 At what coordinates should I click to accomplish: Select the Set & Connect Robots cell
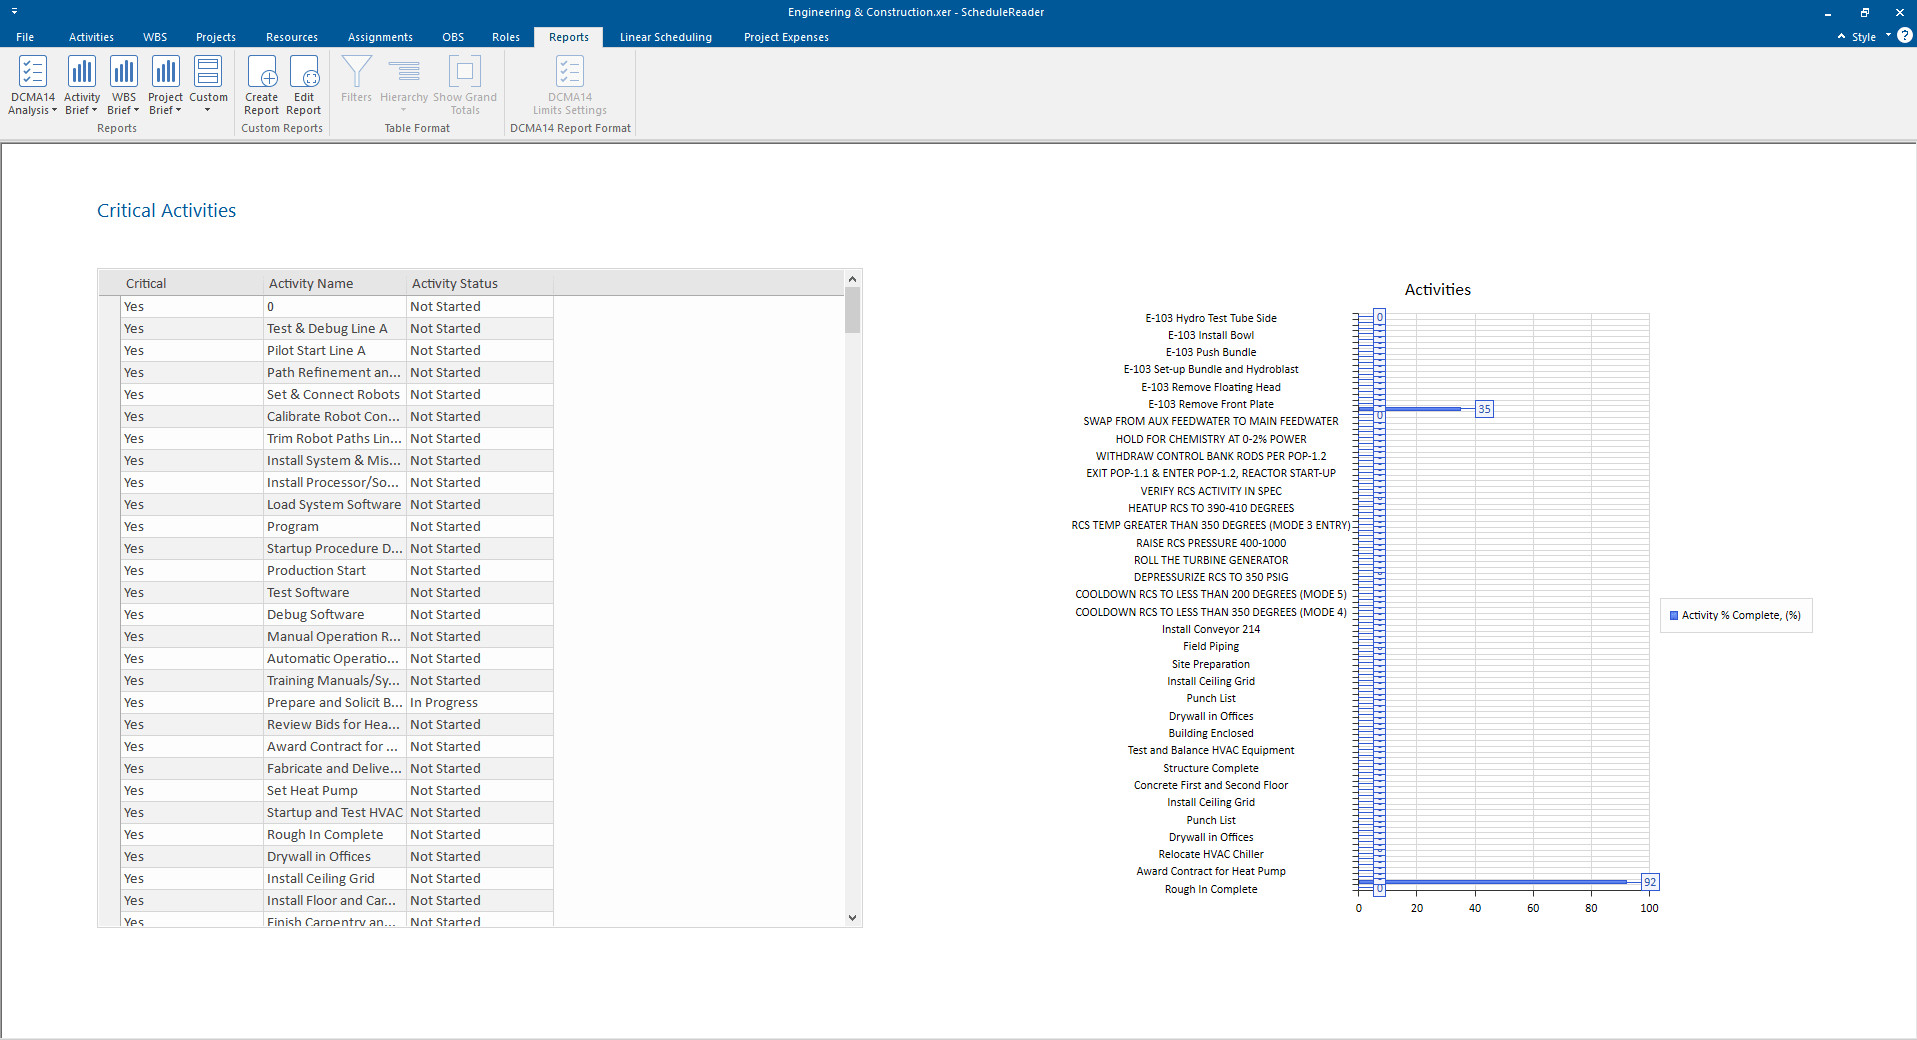point(334,395)
